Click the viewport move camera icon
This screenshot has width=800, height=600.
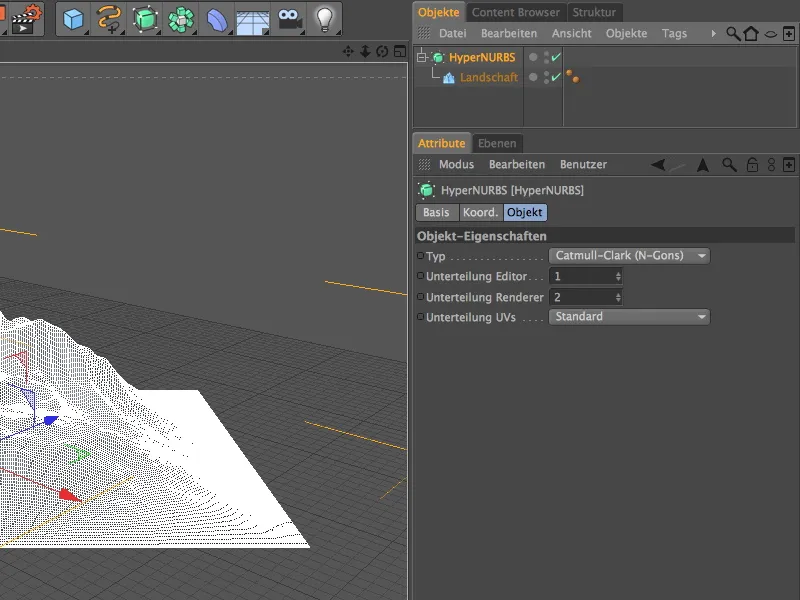pos(348,52)
